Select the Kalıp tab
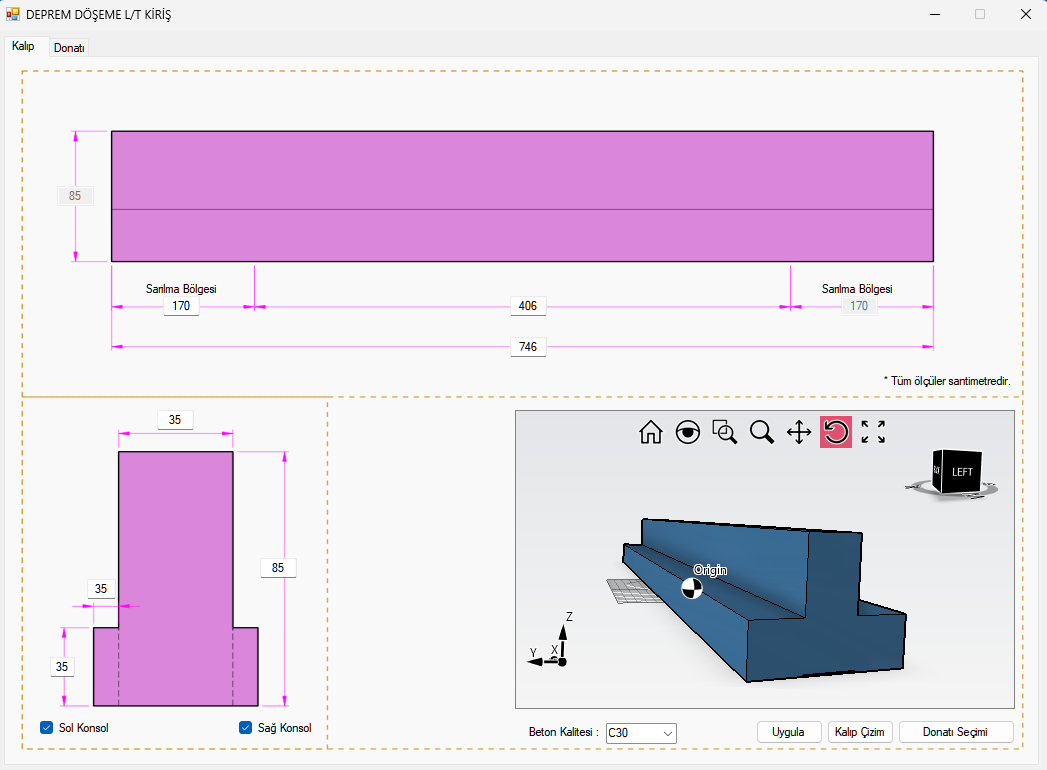This screenshot has height=770, width=1047. tap(23, 46)
